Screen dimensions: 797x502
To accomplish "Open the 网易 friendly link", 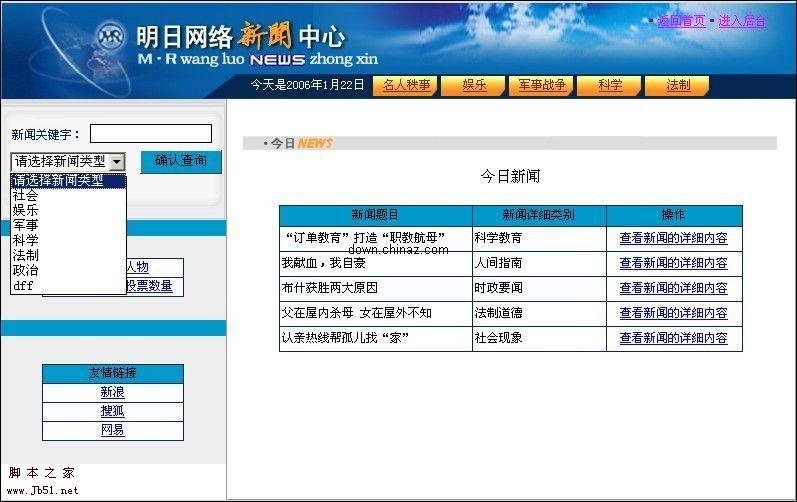I will pyautogui.click(x=112, y=430).
